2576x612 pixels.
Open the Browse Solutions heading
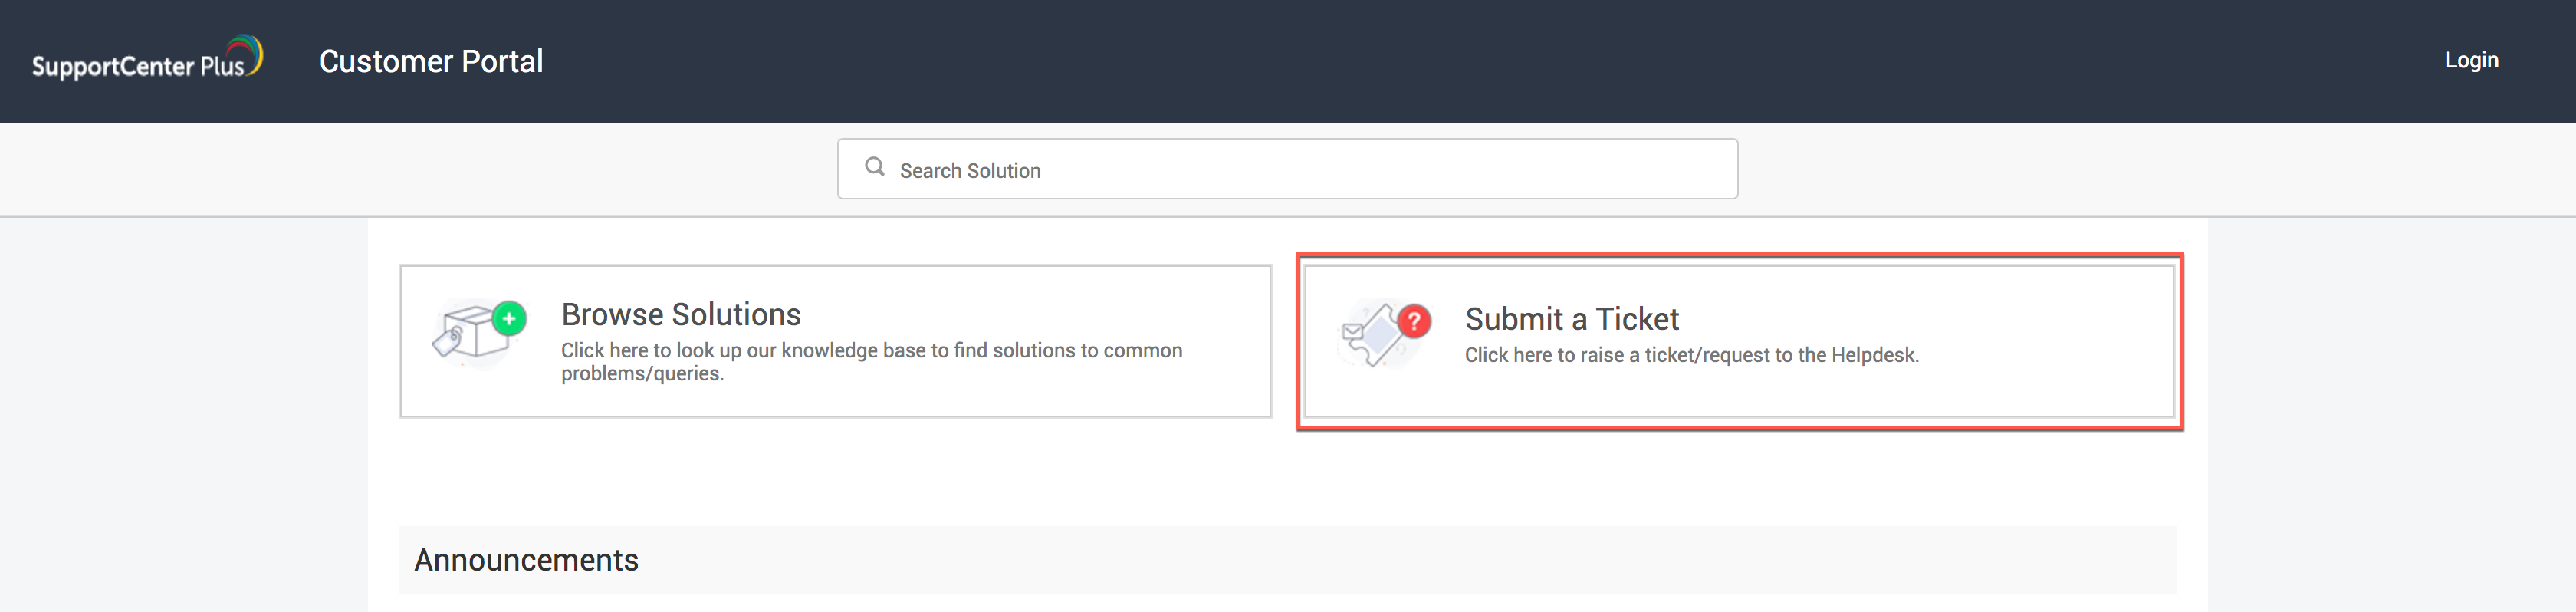(680, 314)
